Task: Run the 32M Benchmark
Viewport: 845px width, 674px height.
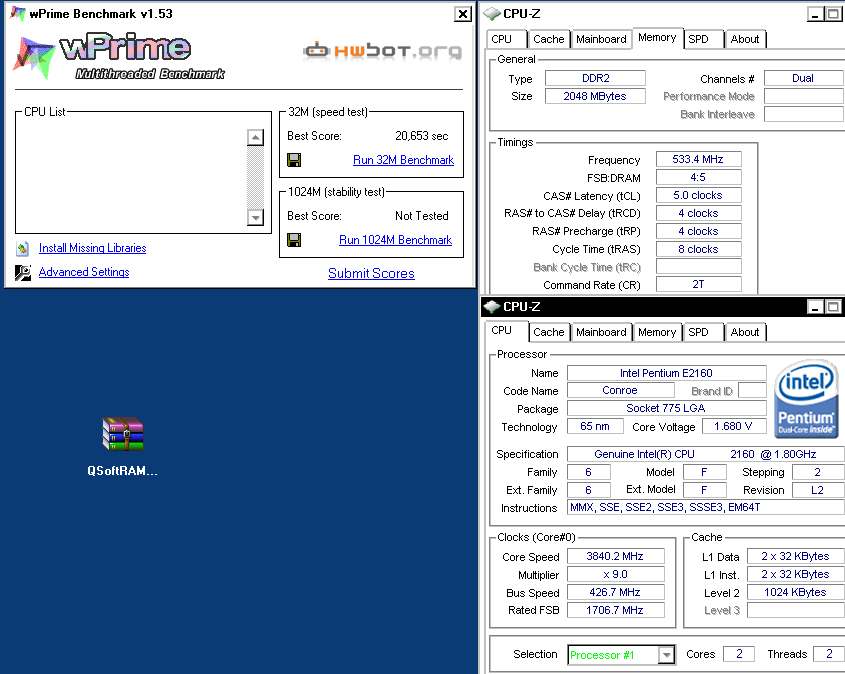Action: pyautogui.click(x=403, y=160)
